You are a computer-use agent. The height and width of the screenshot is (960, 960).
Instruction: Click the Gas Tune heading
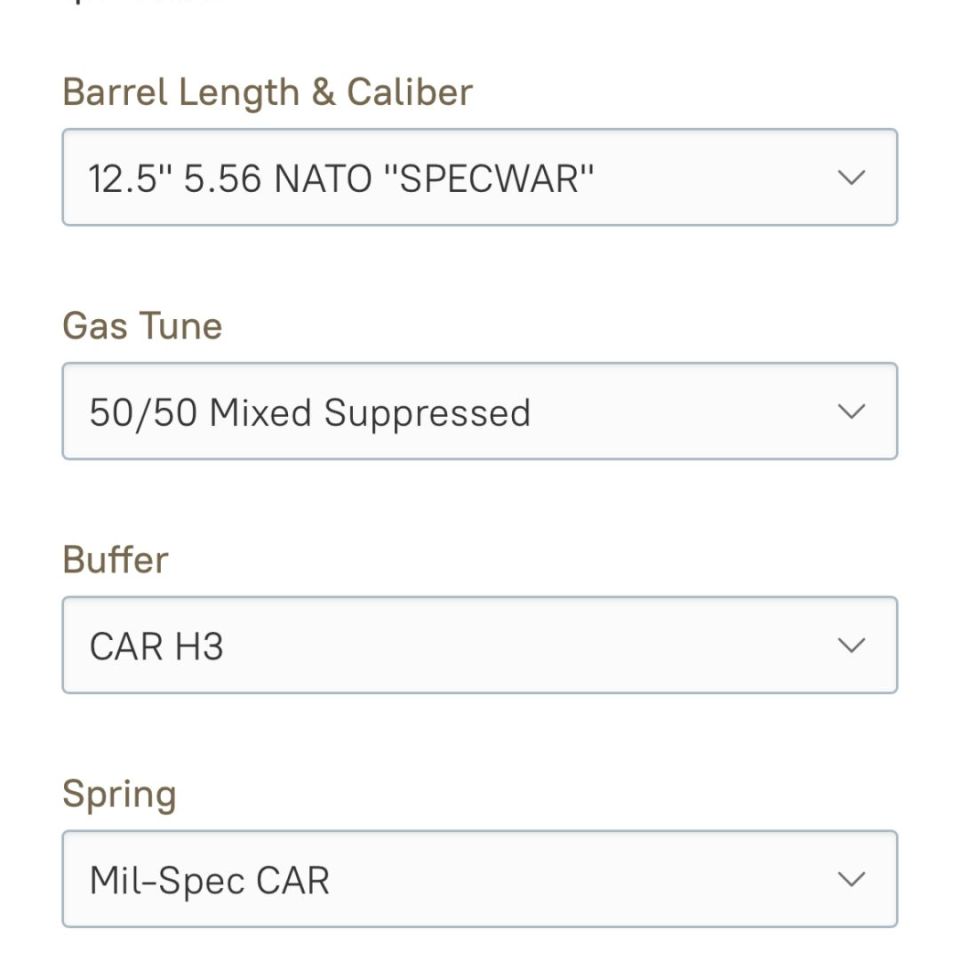pos(141,325)
